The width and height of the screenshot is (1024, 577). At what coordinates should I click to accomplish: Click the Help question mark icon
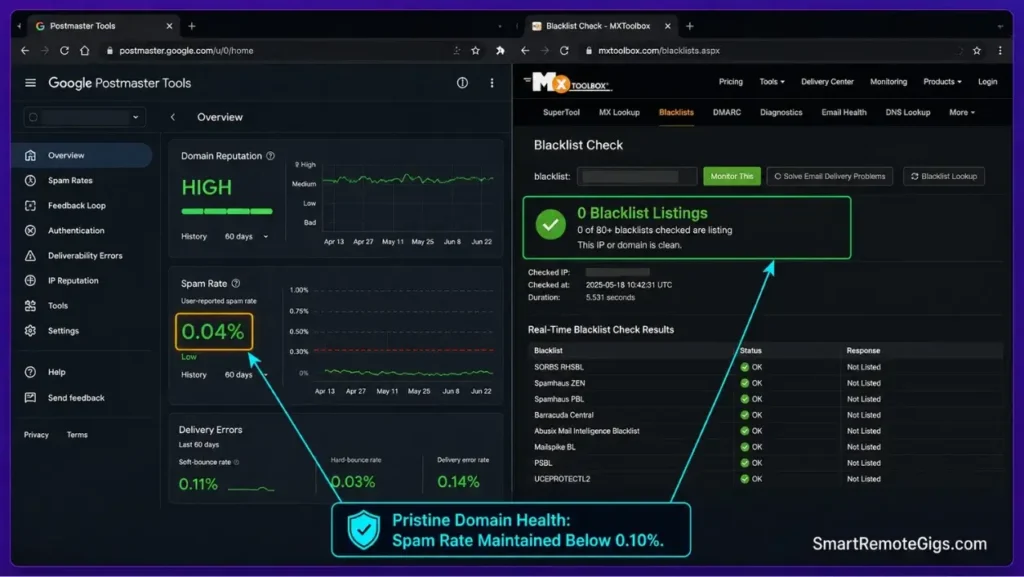coord(30,372)
